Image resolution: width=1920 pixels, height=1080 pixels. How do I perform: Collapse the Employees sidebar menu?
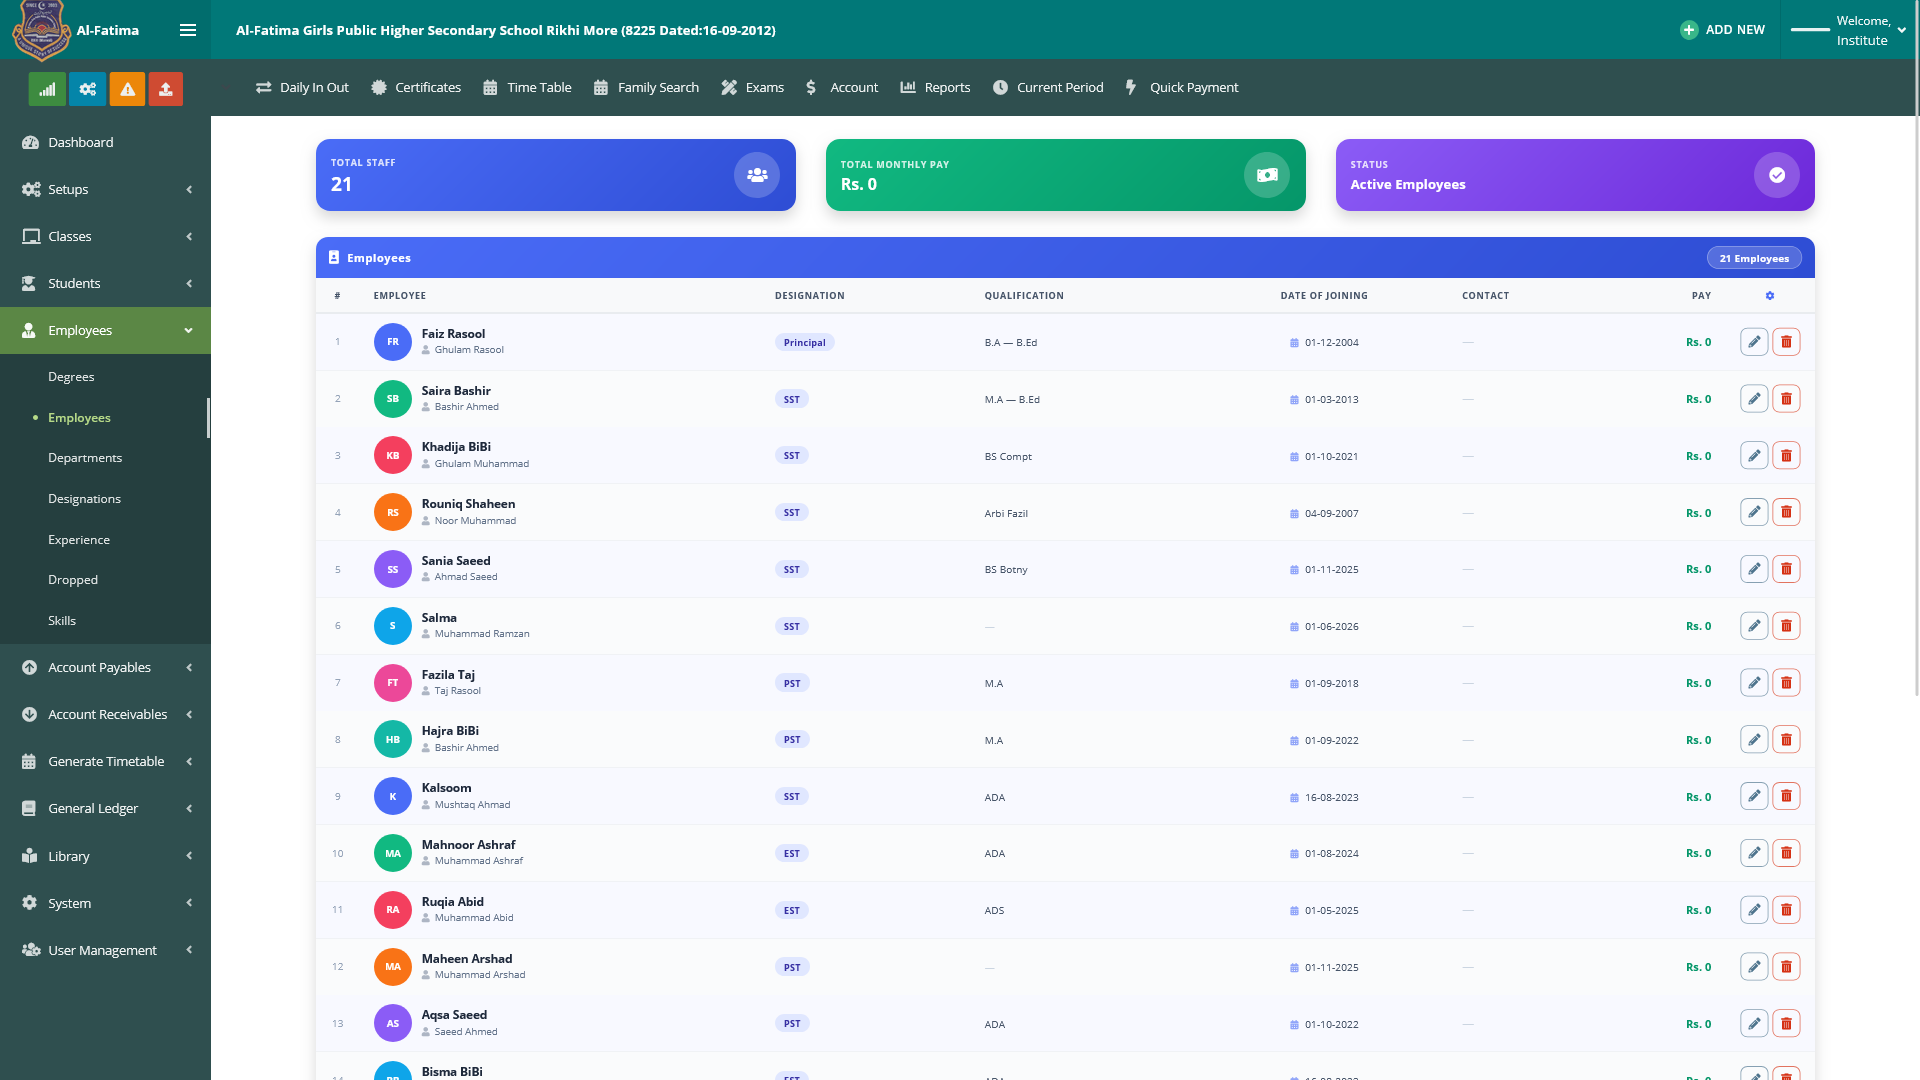pyautogui.click(x=105, y=330)
